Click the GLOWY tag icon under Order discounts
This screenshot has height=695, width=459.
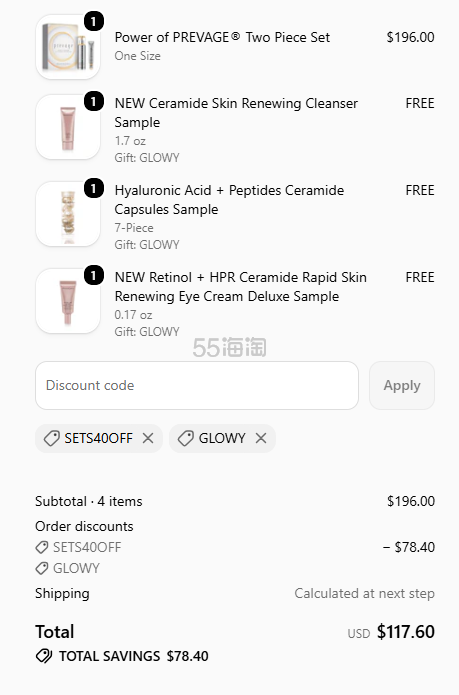pyautogui.click(x=42, y=568)
